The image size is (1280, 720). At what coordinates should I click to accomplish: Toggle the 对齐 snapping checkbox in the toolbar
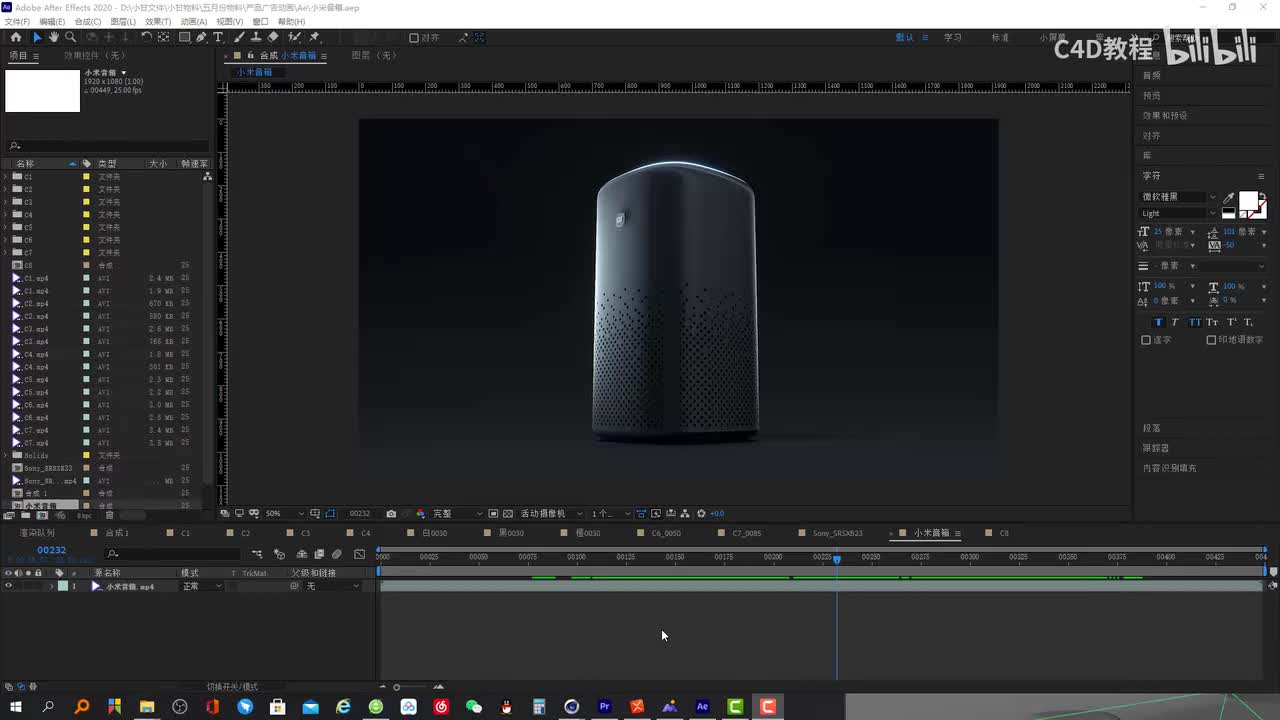(x=414, y=38)
